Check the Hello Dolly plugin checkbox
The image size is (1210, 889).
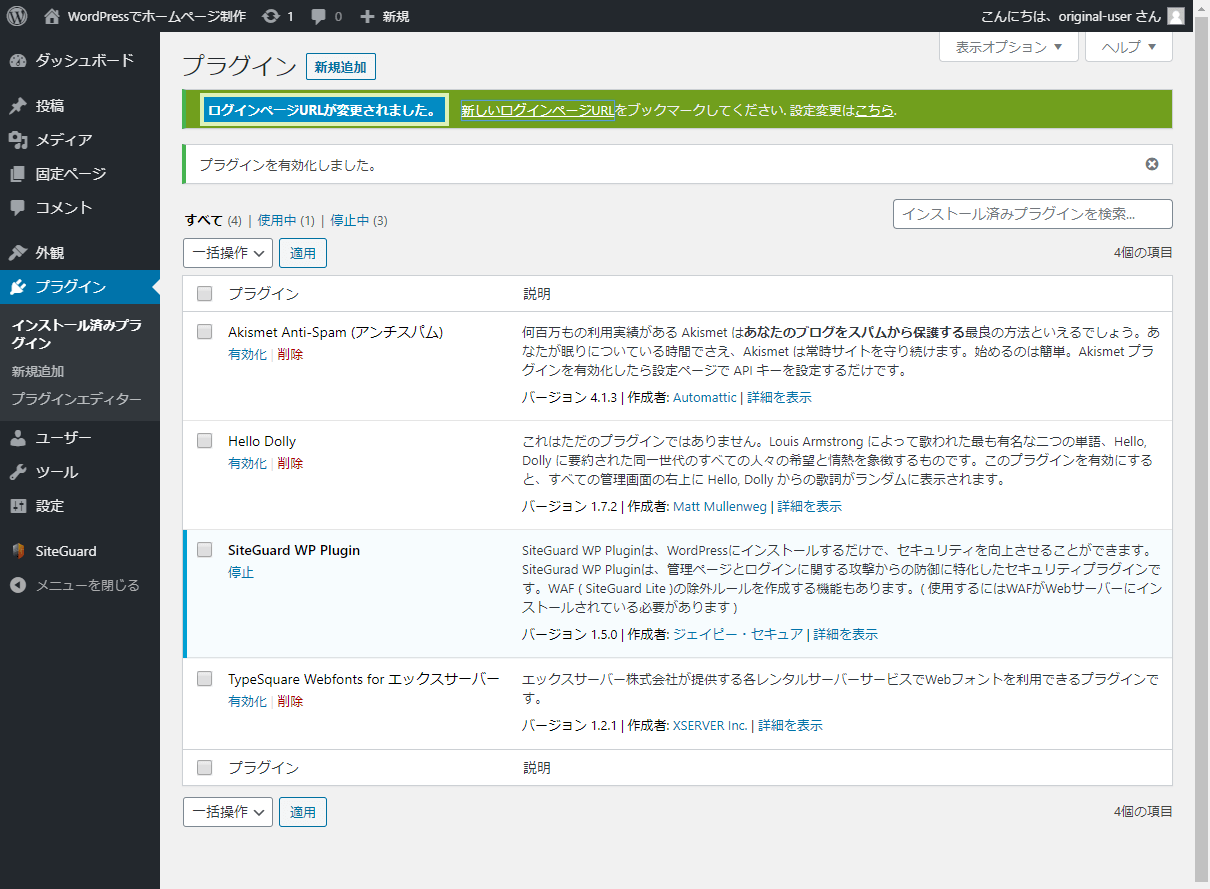[x=205, y=441]
